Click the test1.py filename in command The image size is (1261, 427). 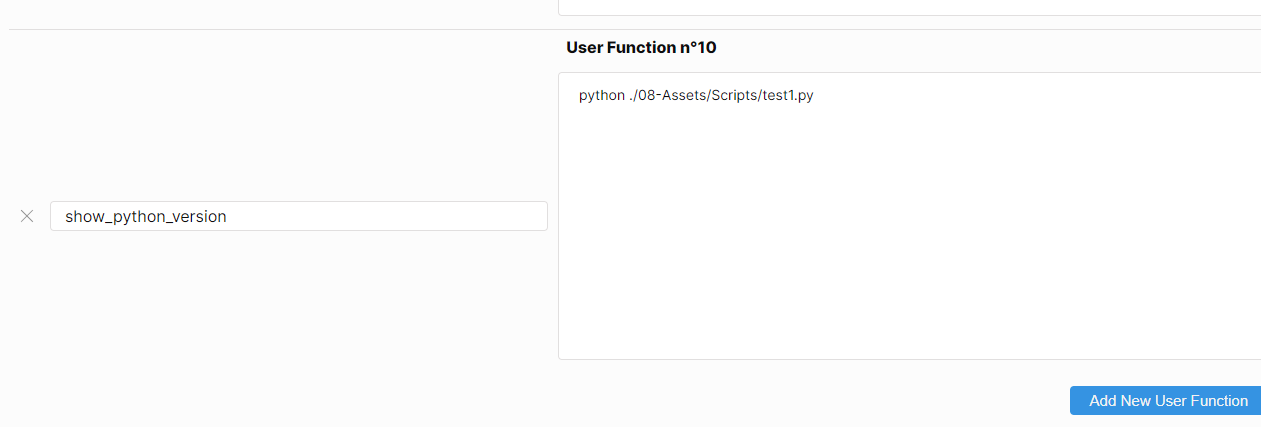(x=787, y=96)
